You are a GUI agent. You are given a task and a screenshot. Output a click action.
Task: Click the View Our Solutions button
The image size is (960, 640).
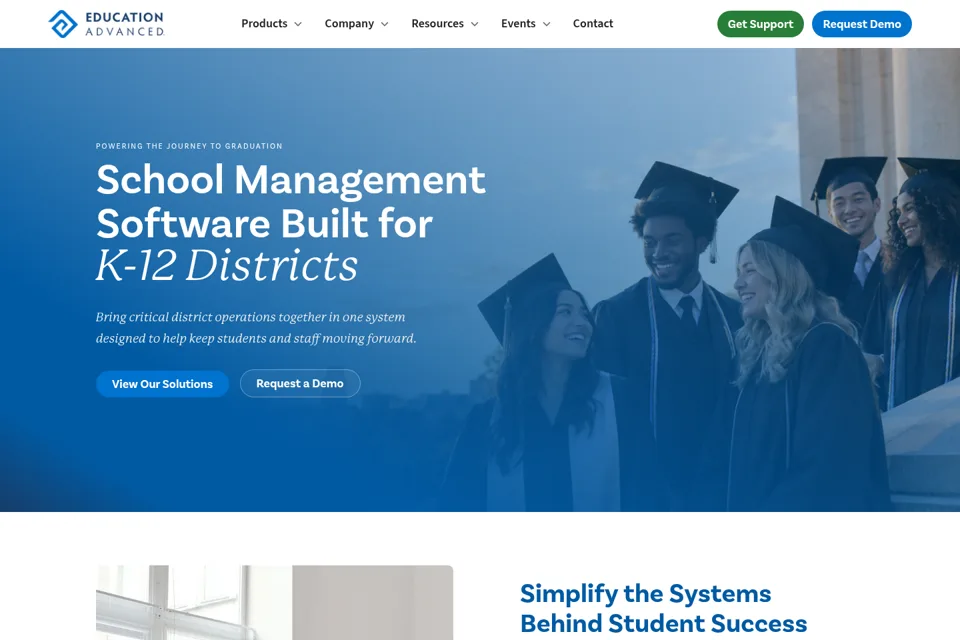point(162,384)
